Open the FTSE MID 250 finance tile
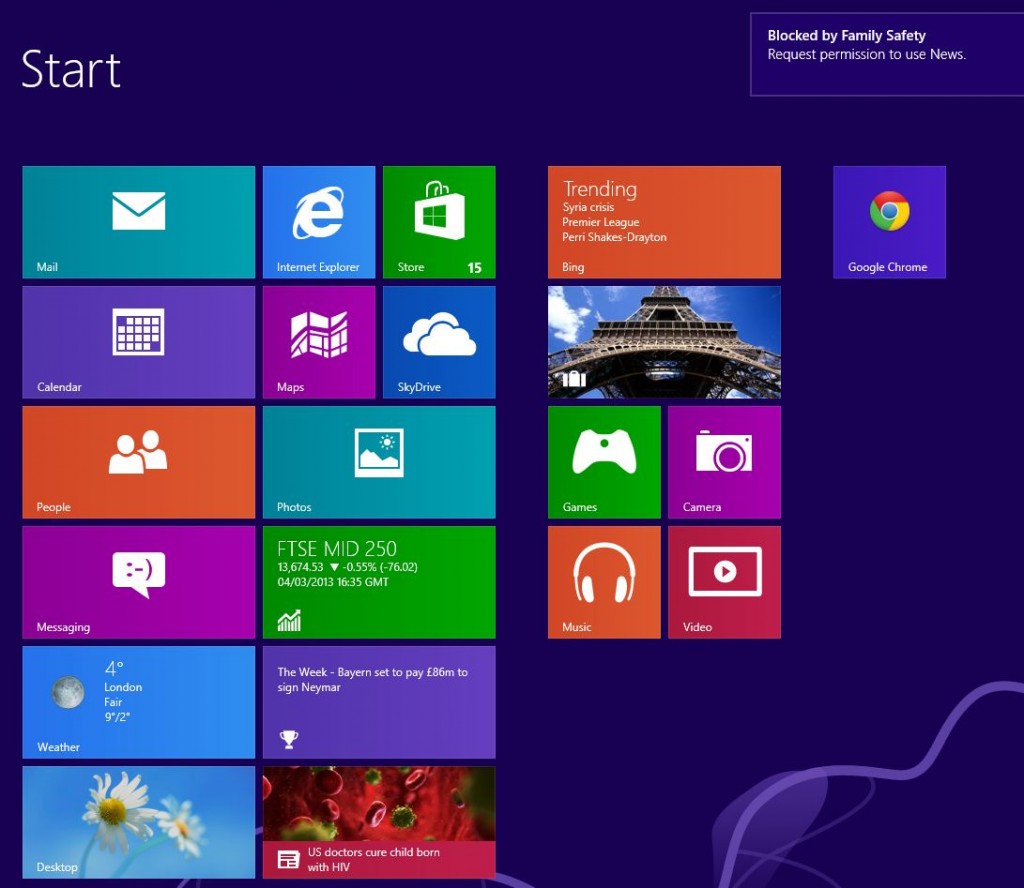 click(x=379, y=582)
